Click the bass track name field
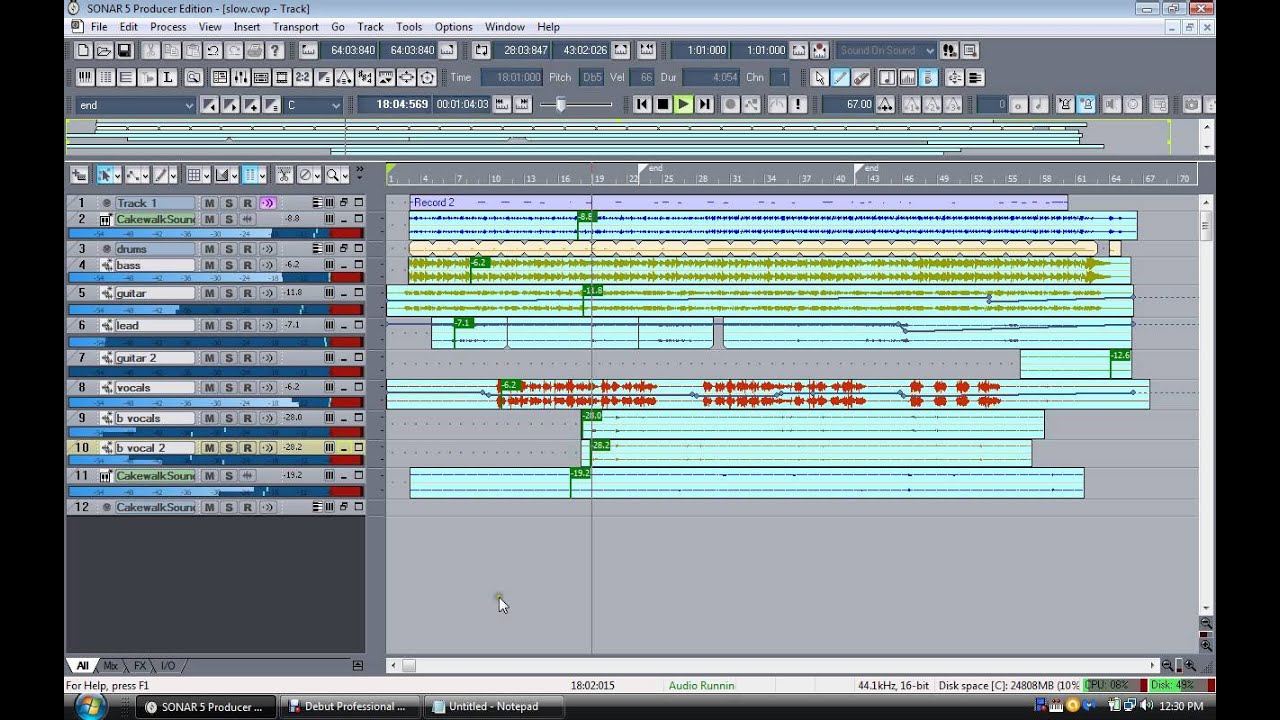Screen dimensions: 1280x720 tap(154, 265)
